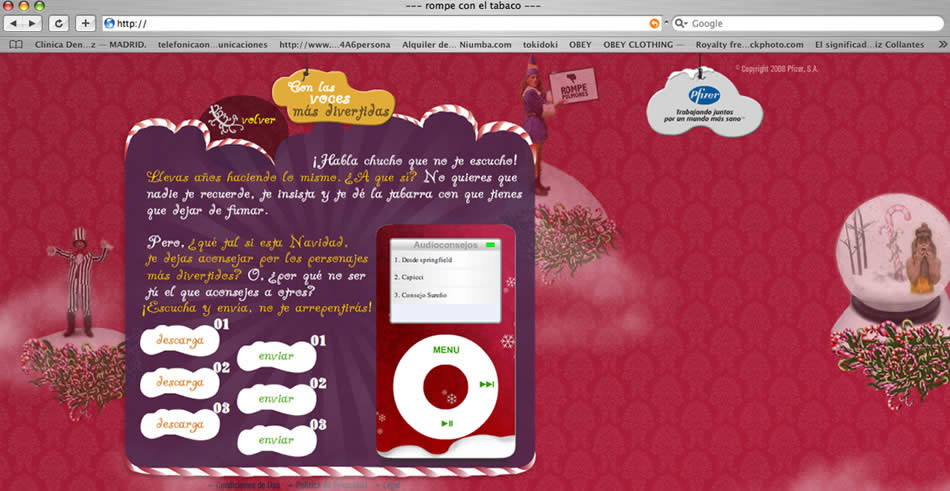Select track 1. Desde springfield on the iPod
The height and width of the screenshot is (491, 950).
(445, 260)
